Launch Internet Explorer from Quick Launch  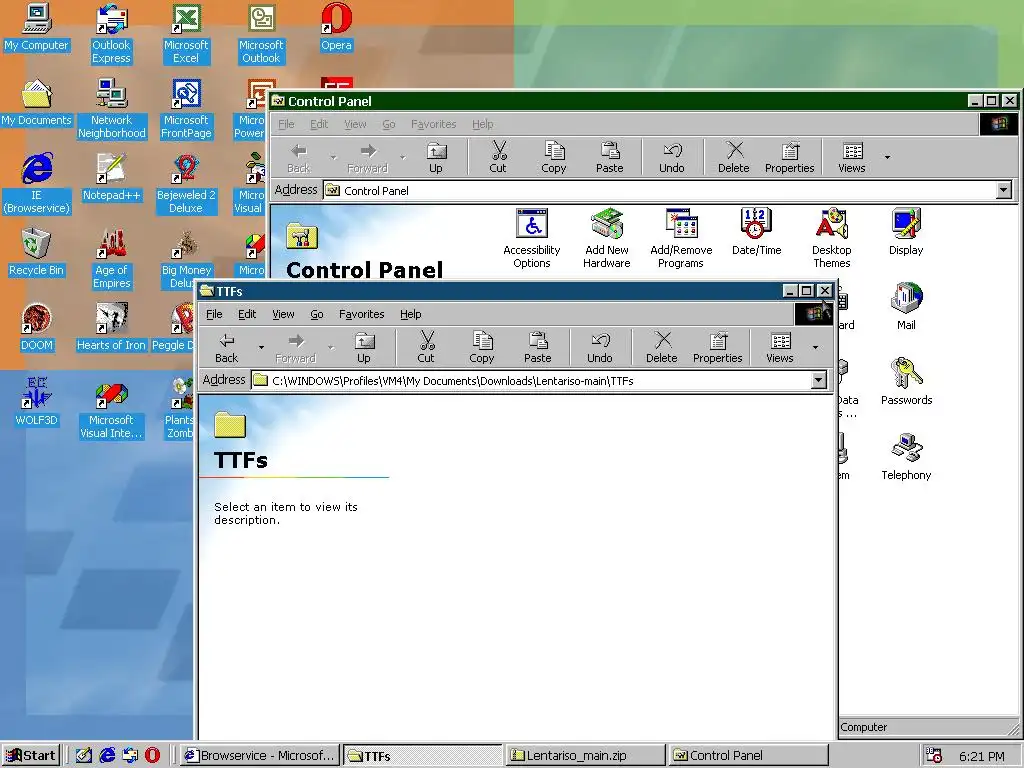[107, 756]
